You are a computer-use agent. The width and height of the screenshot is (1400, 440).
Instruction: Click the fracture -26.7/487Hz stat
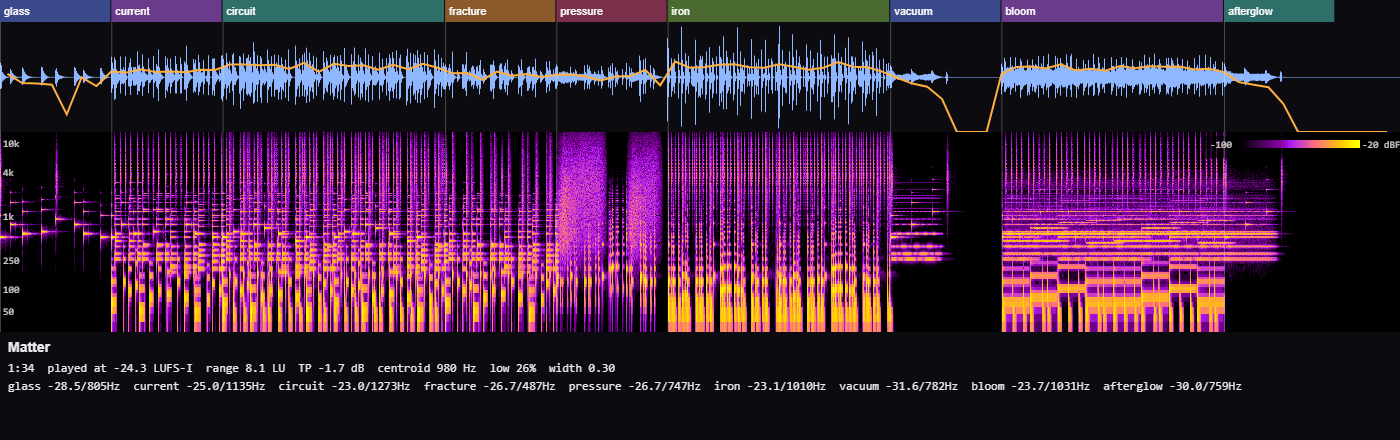tap(490, 386)
